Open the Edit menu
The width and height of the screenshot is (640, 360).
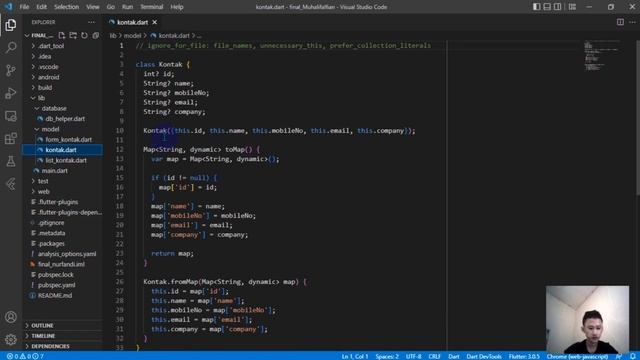(x=41, y=7)
